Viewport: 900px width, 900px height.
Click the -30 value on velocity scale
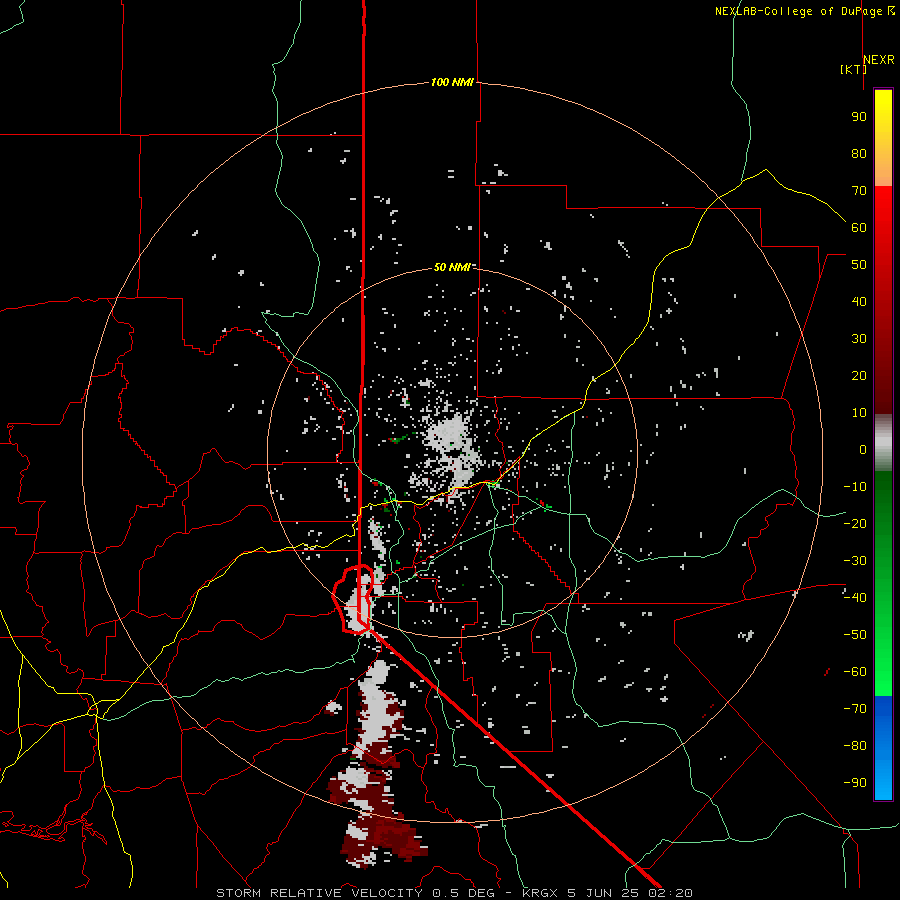click(x=855, y=561)
